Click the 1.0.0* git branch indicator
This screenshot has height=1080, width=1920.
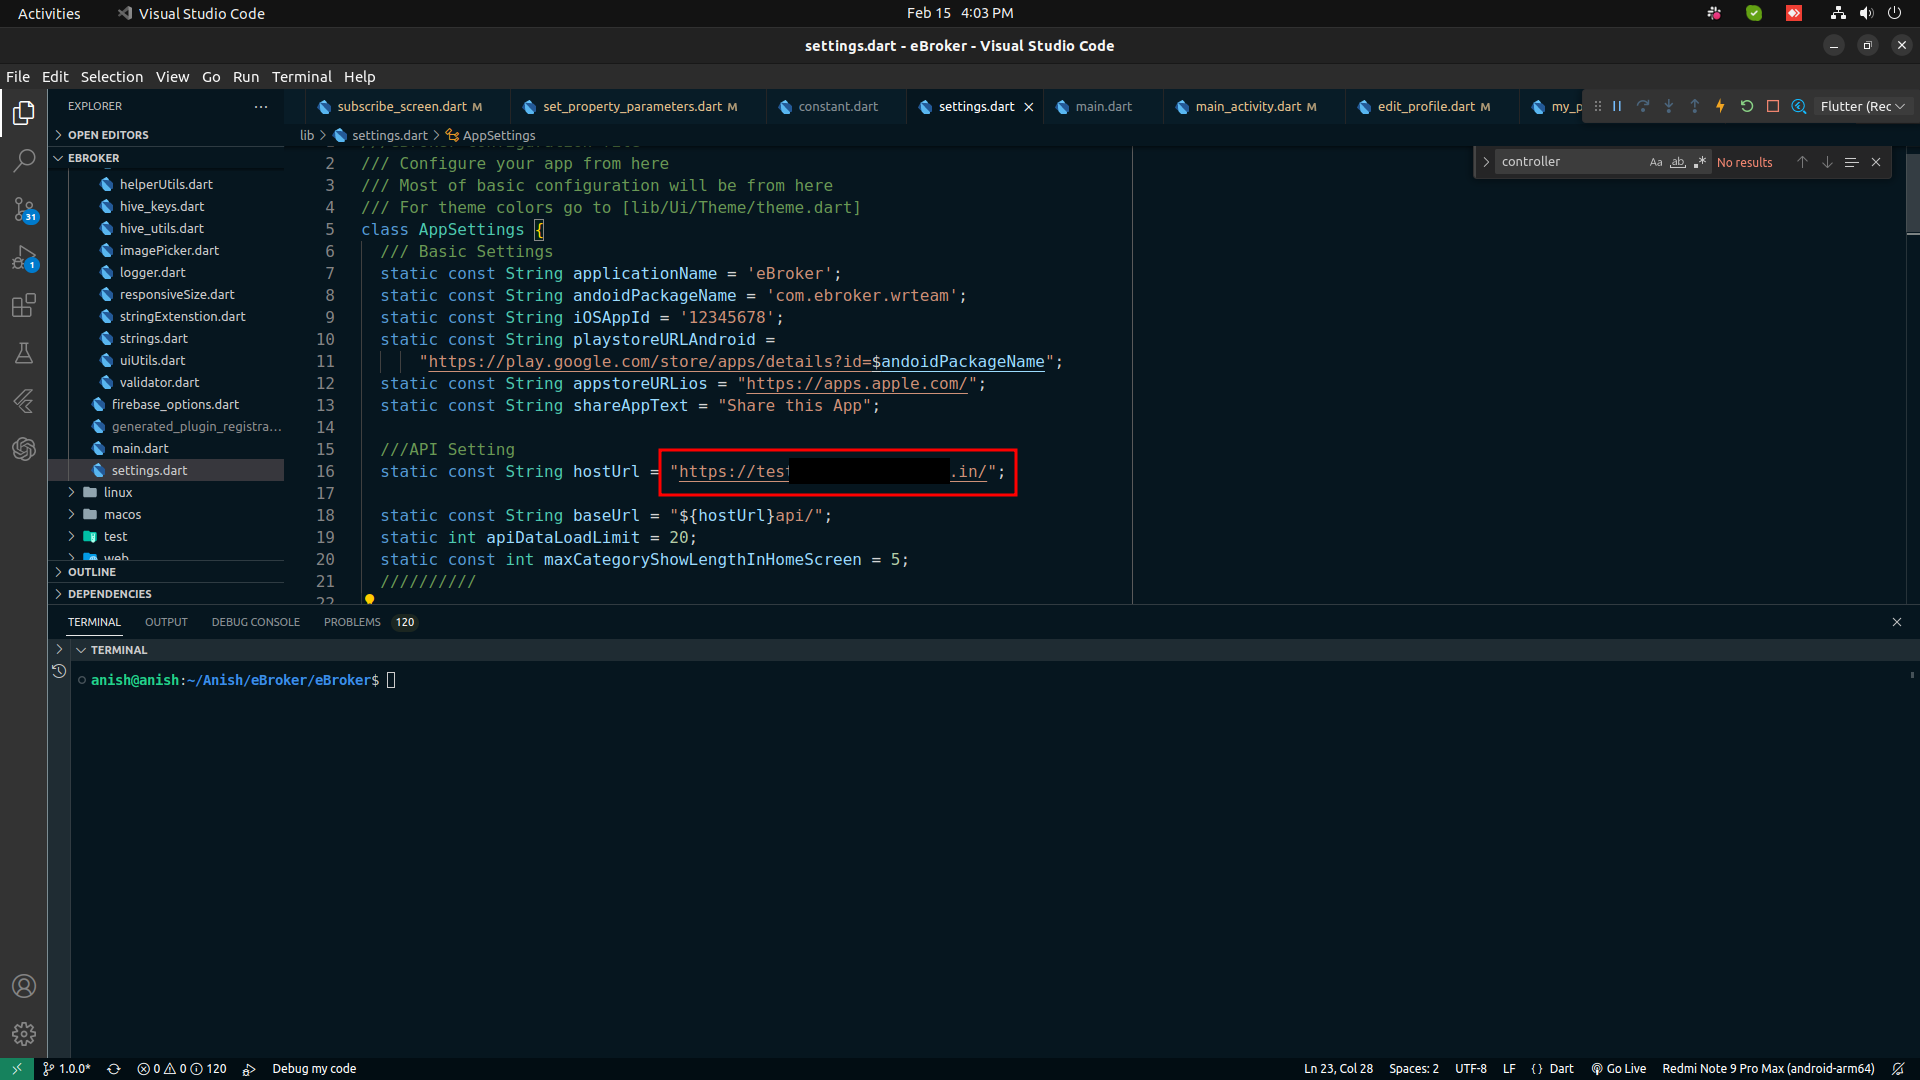(66, 1069)
